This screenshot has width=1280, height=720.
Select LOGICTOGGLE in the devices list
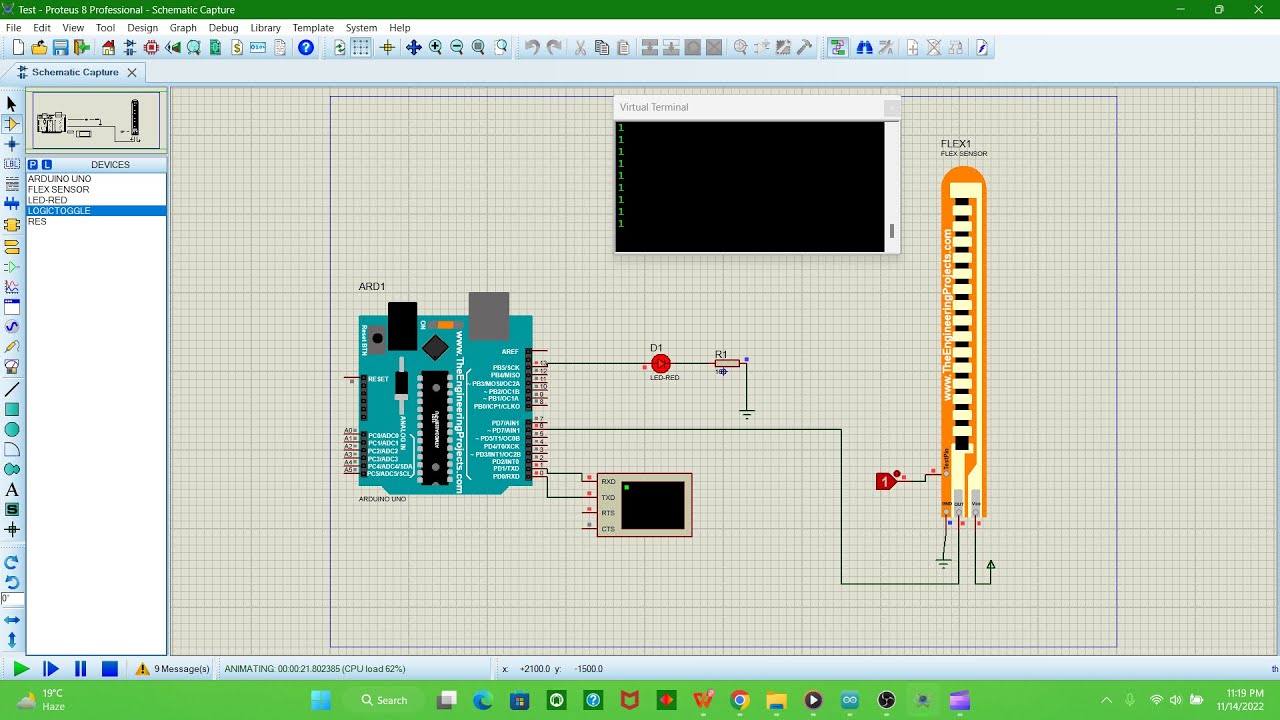(x=96, y=211)
